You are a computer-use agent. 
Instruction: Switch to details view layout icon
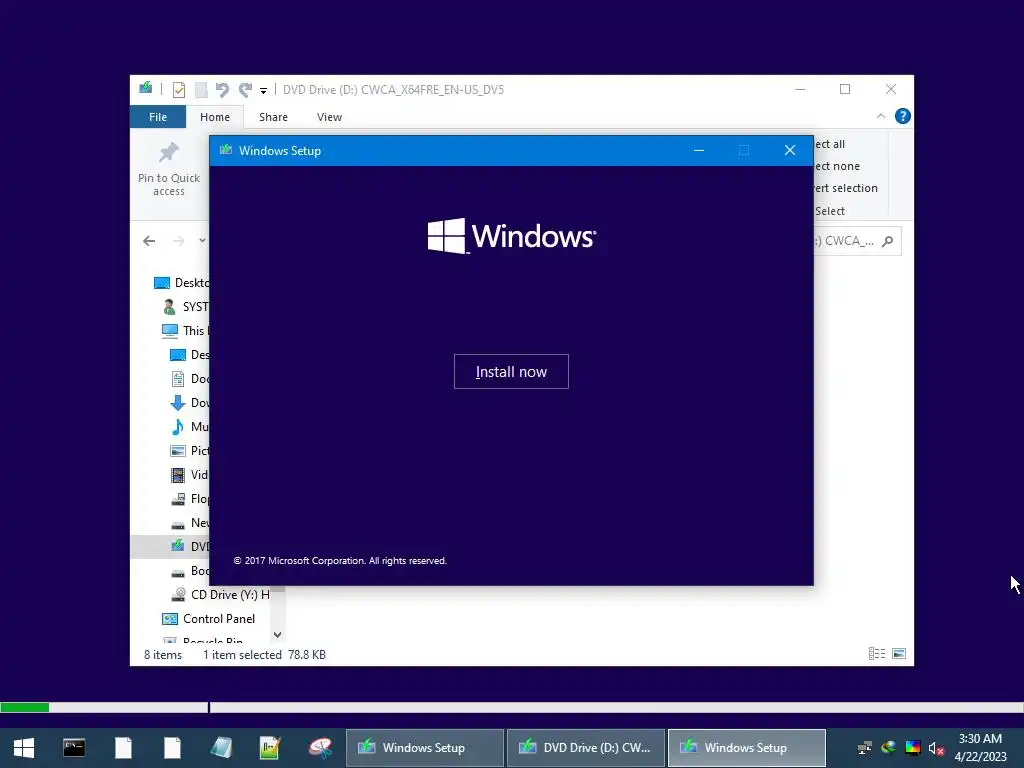click(x=877, y=654)
